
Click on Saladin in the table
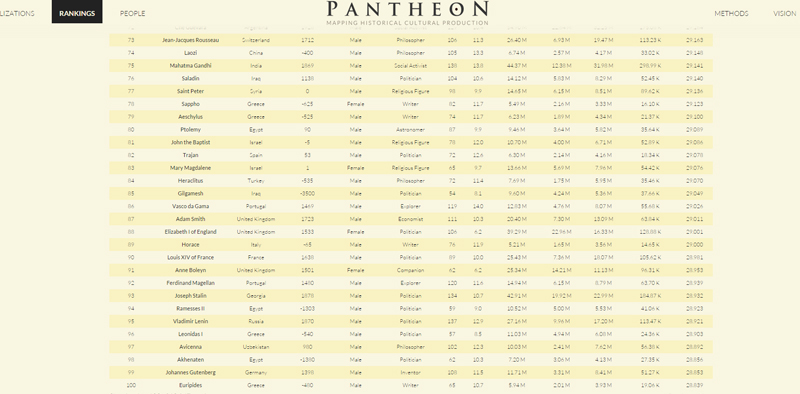point(190,78)
